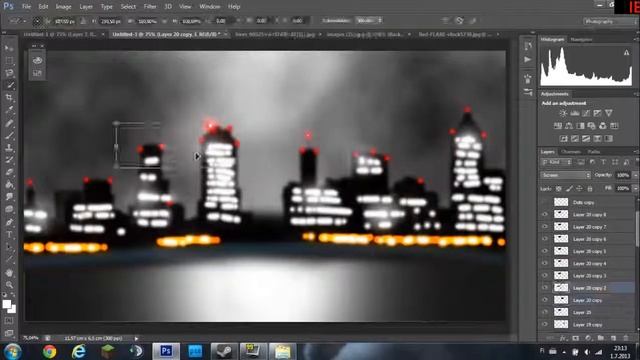Open the Adjustments panel menu

636,94
